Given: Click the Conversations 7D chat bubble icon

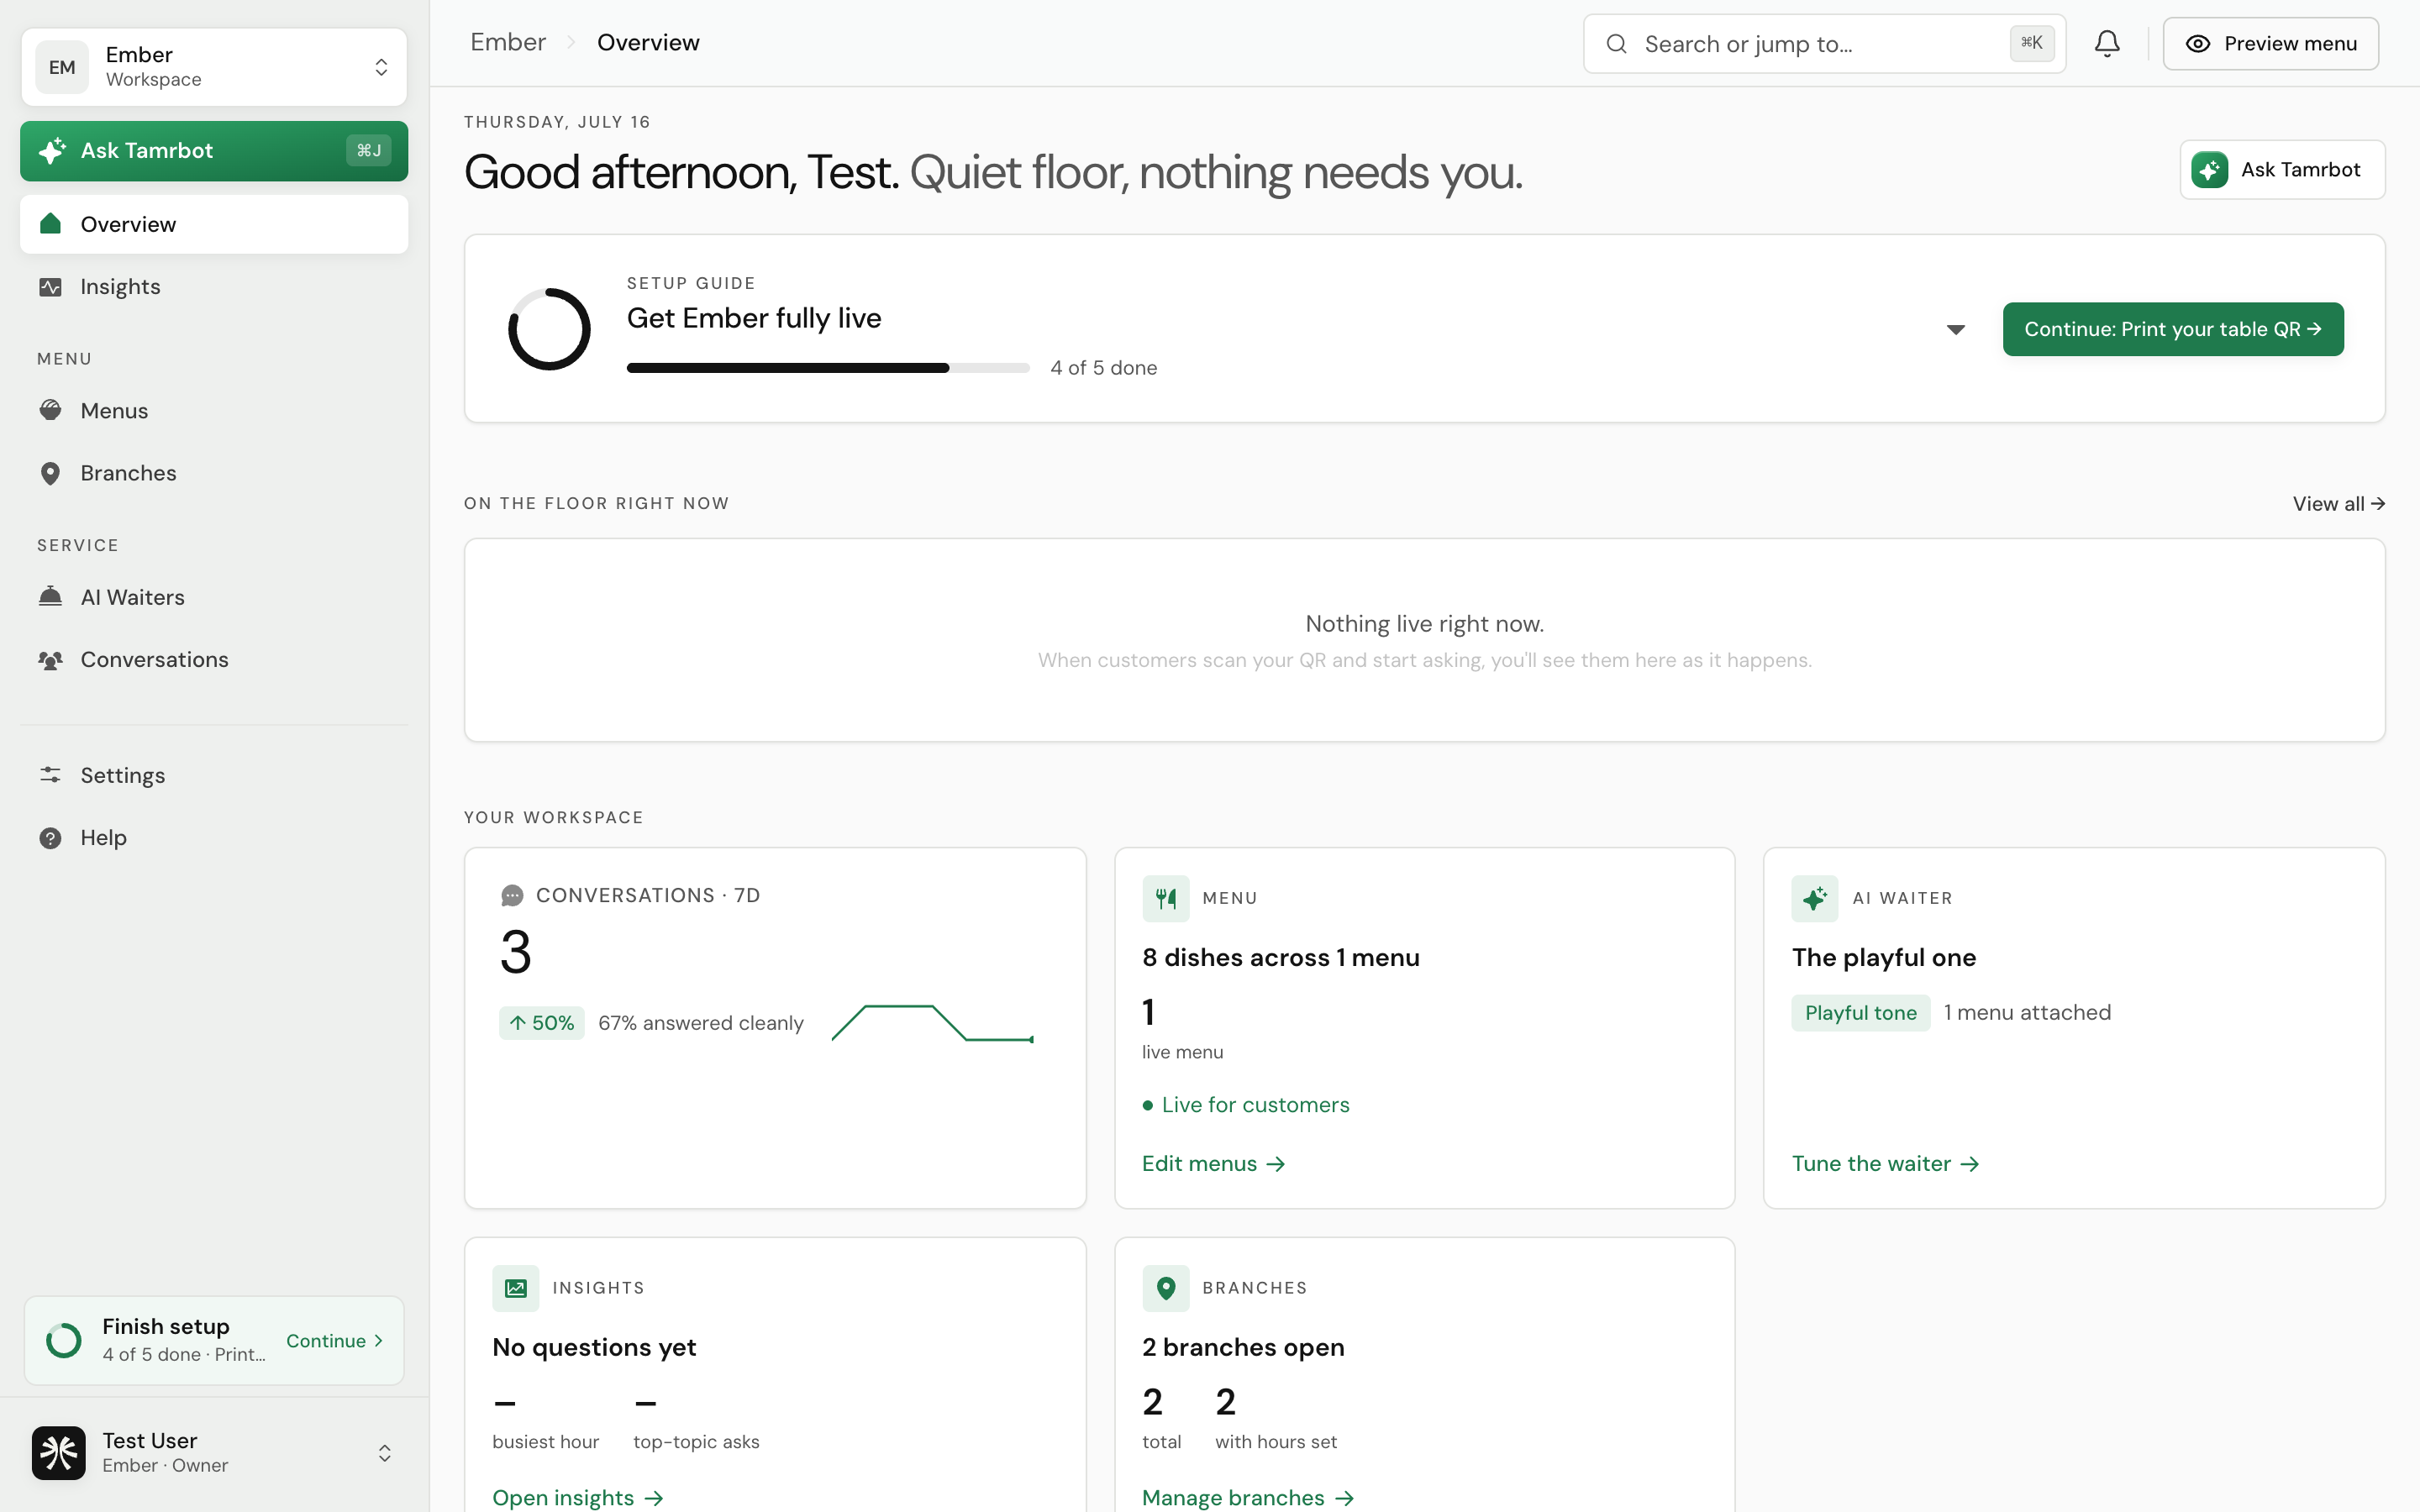Looking at the screenshot, I should click(x=511, y=896).
